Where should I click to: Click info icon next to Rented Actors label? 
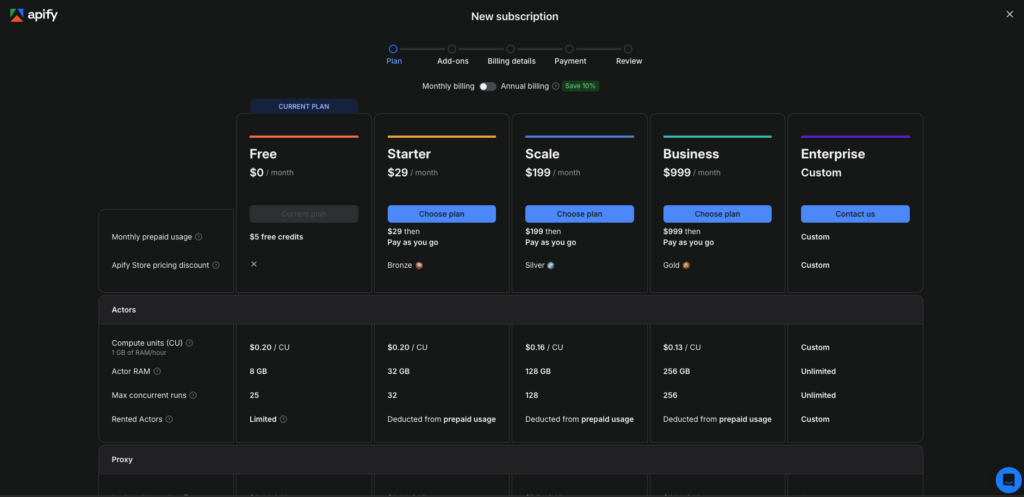[x=169, y=419]
